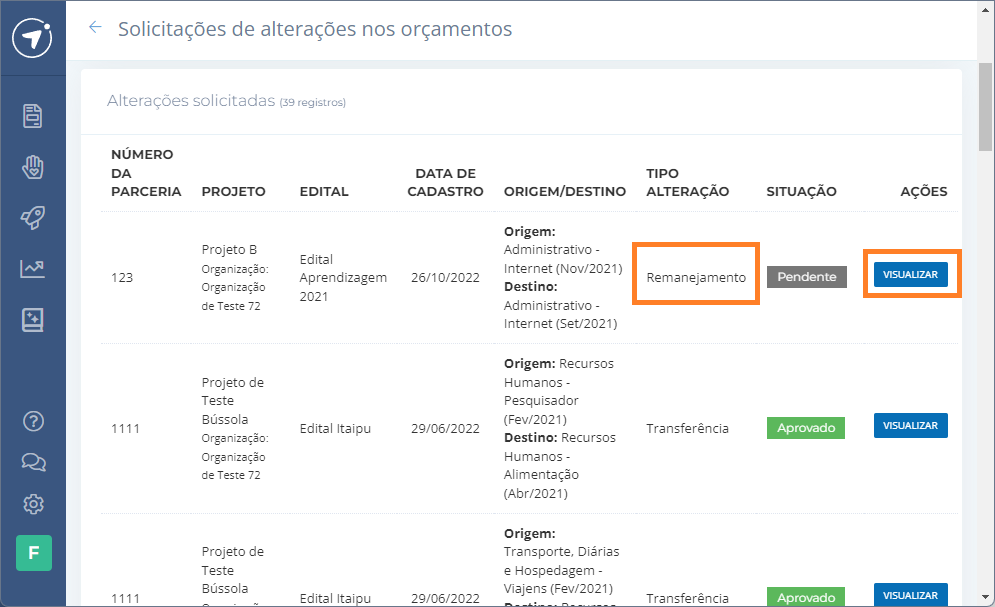
Task: Open the sparkle book icon in sidebar
Action: 32,320
